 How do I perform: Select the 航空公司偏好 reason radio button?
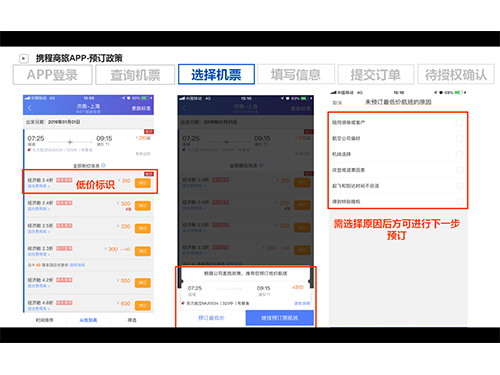click(459, 138)
